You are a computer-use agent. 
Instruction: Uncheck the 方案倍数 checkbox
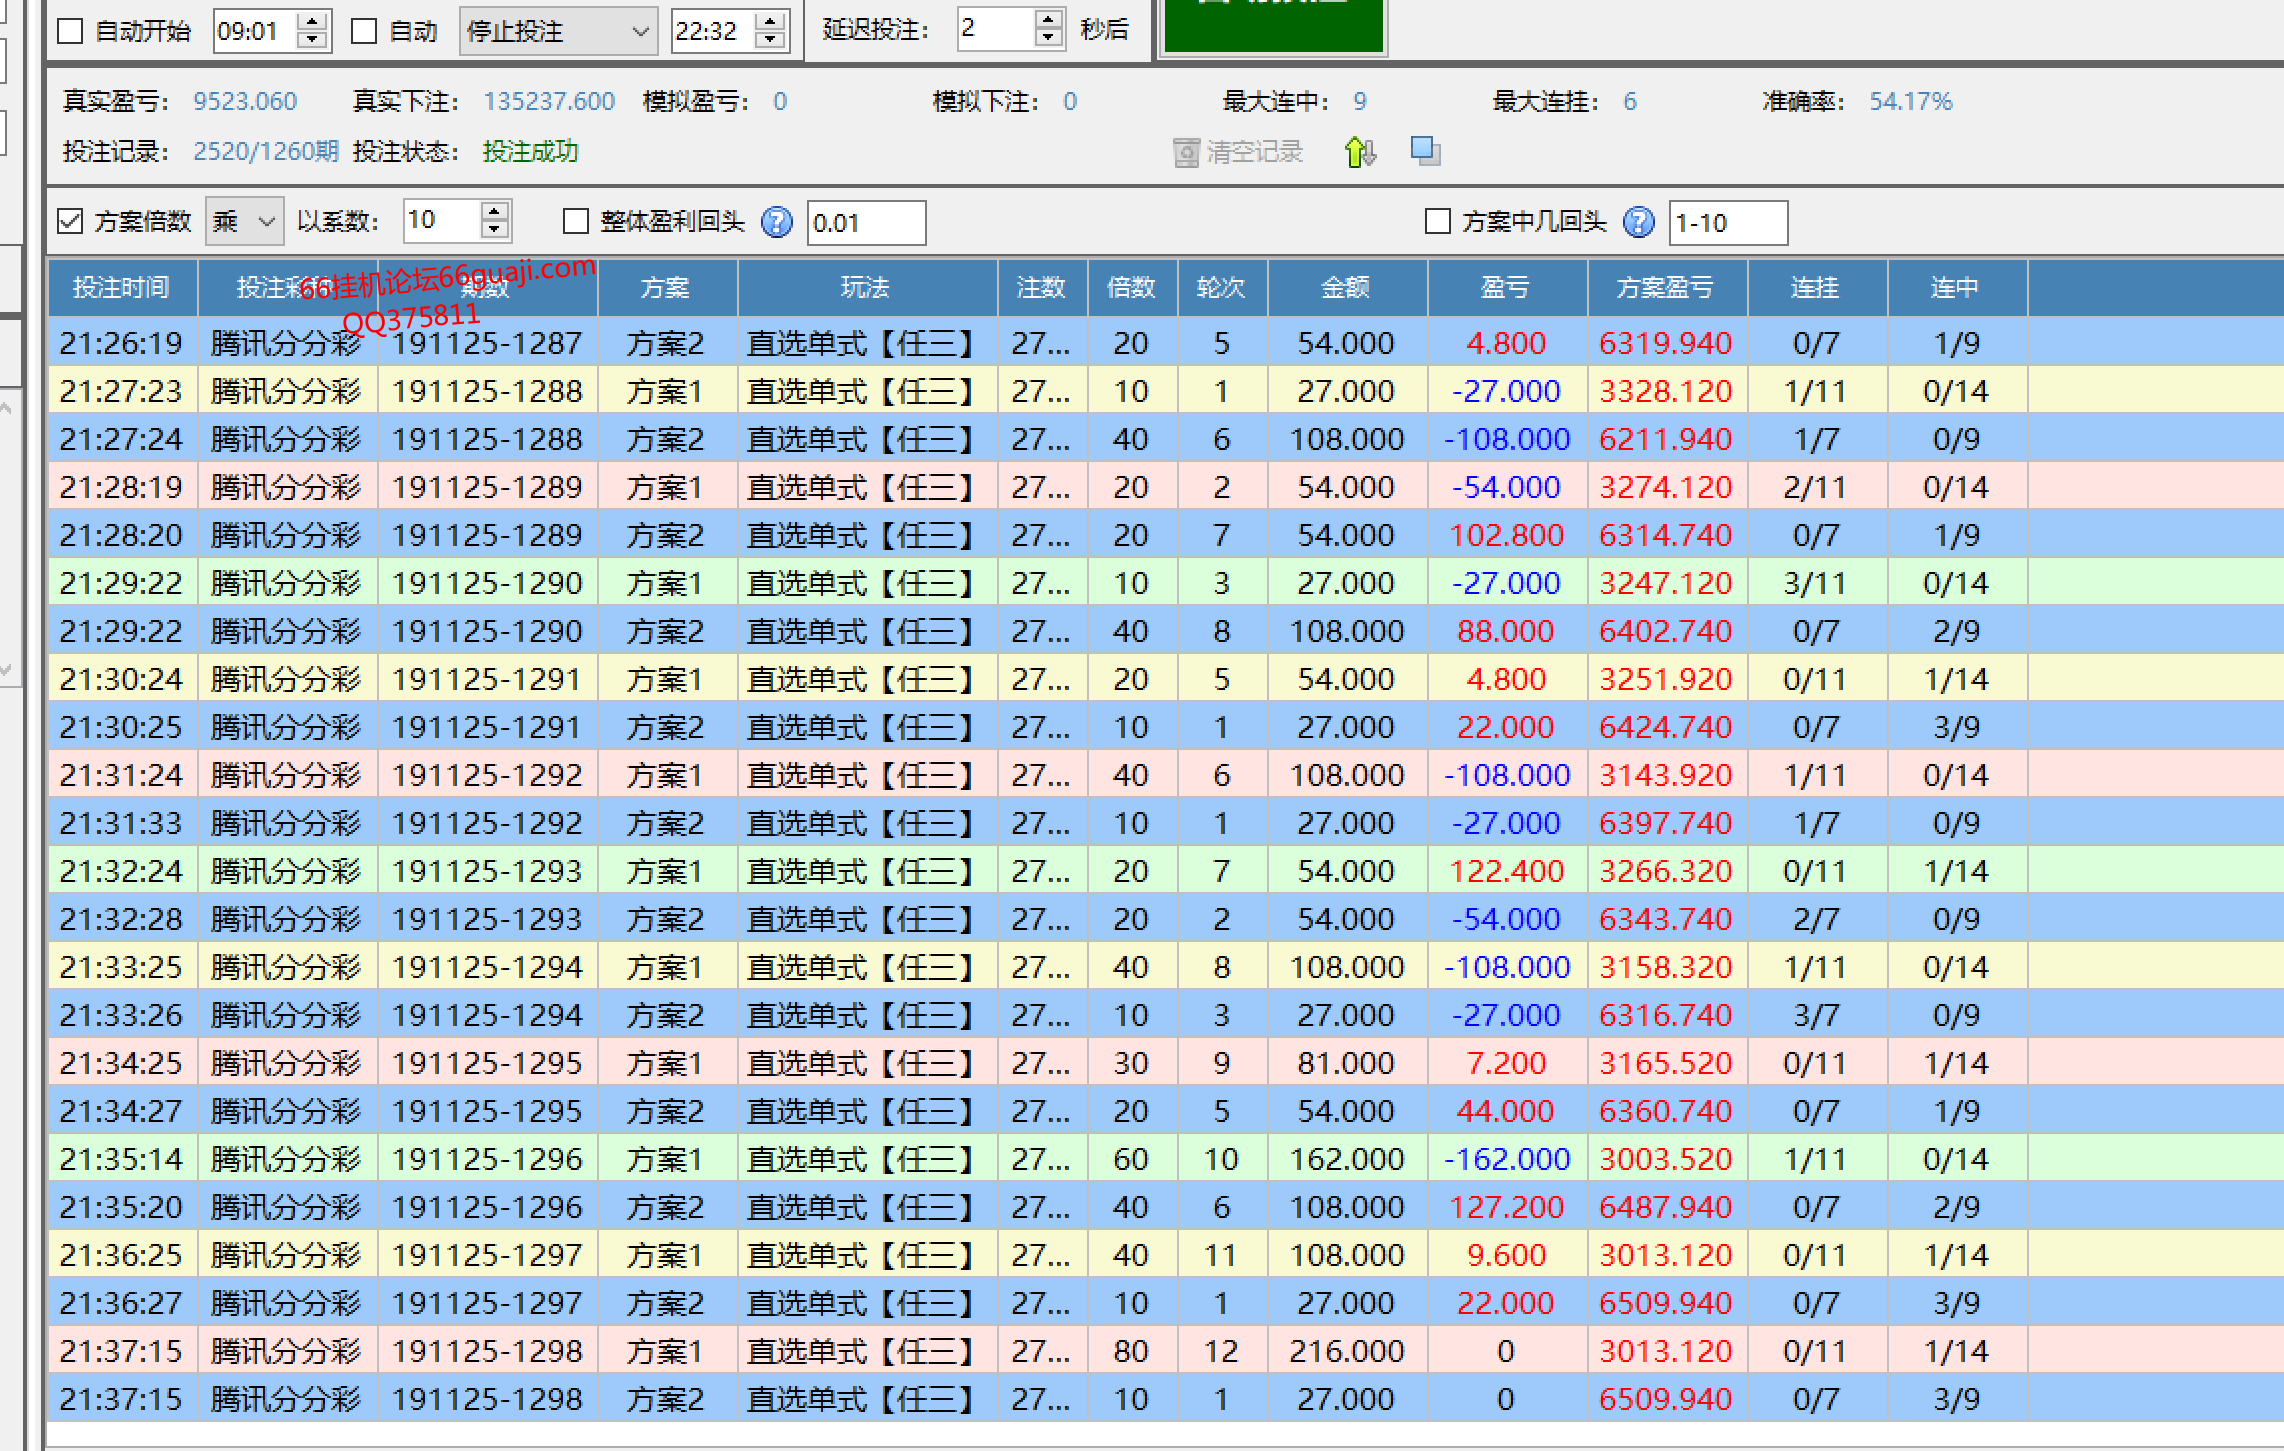click(70, 221)
